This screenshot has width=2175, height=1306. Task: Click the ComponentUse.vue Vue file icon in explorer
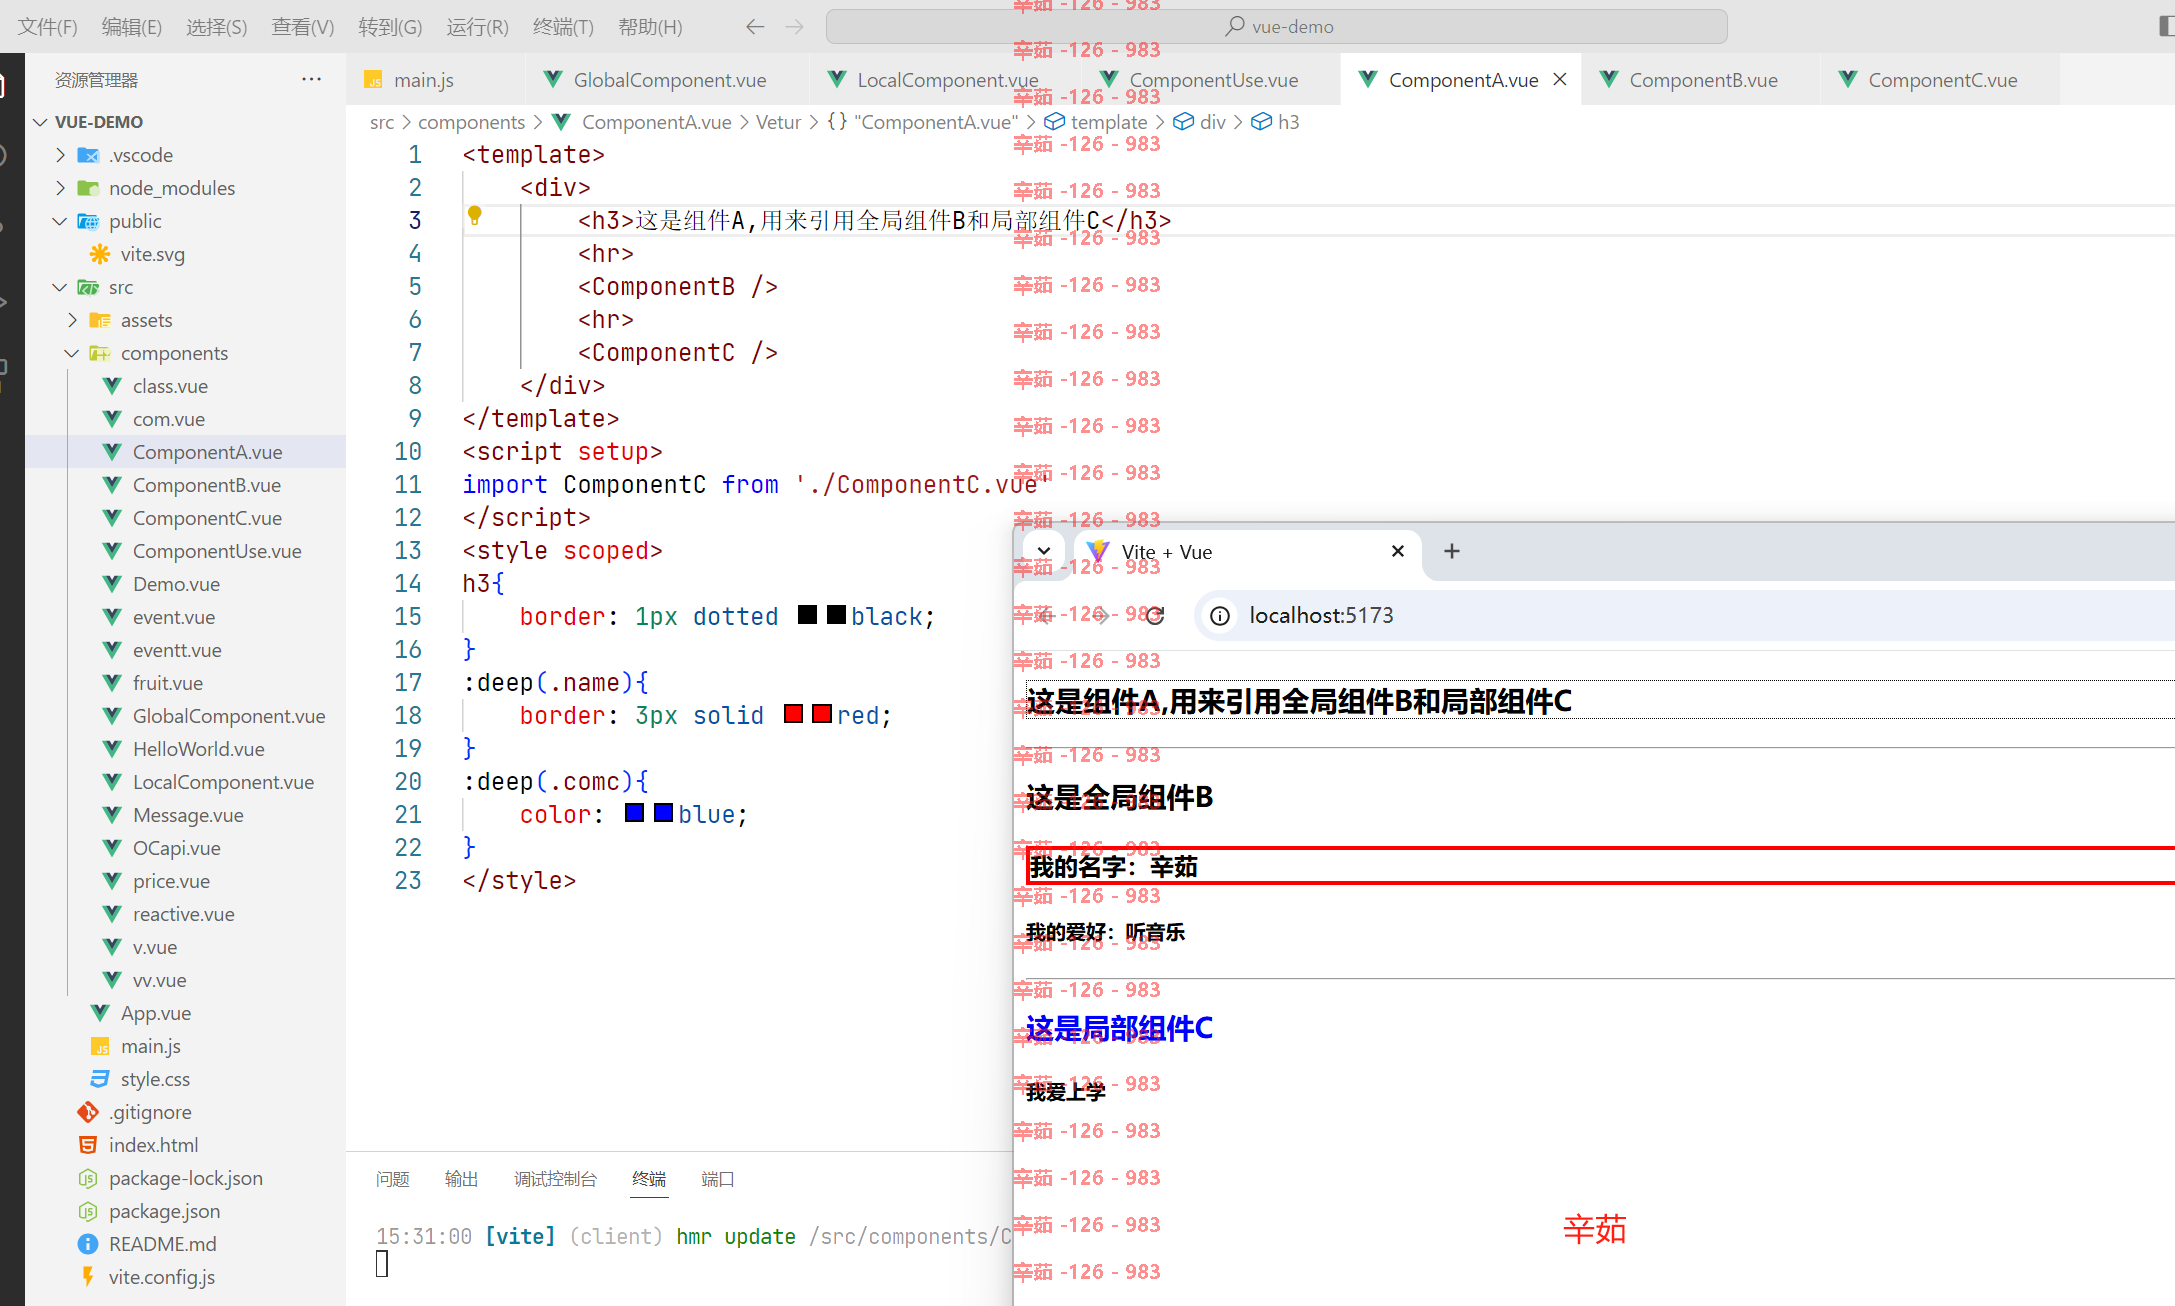(112, 551)
